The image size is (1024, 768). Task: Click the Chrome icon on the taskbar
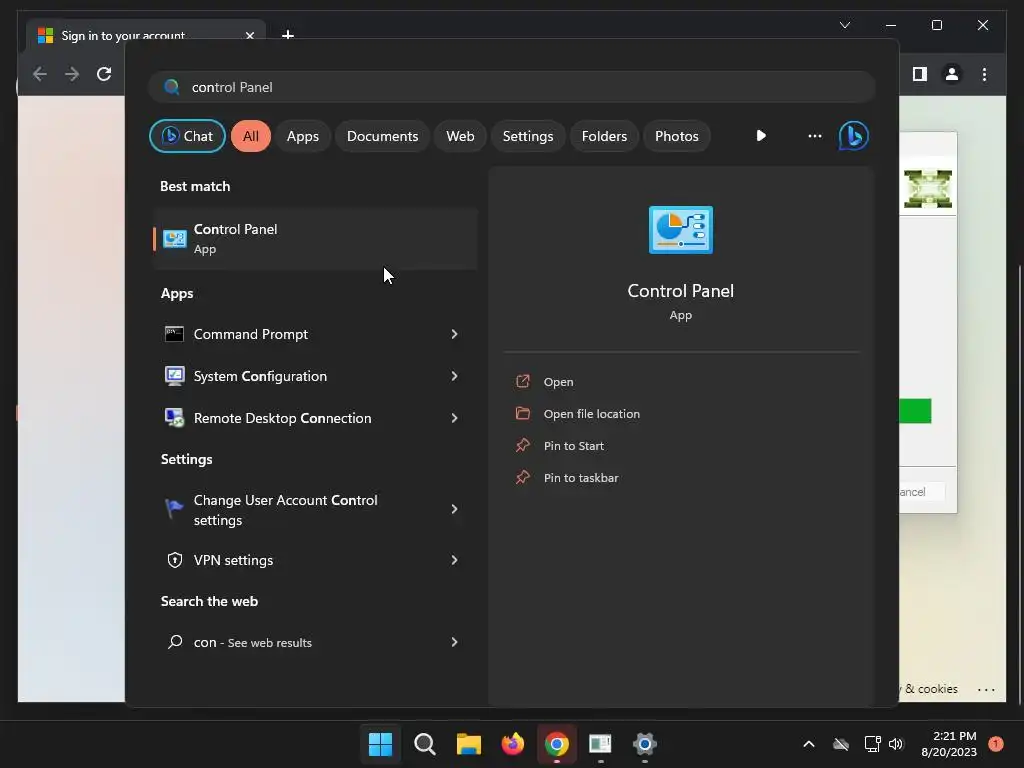click(x=556, y=744)
